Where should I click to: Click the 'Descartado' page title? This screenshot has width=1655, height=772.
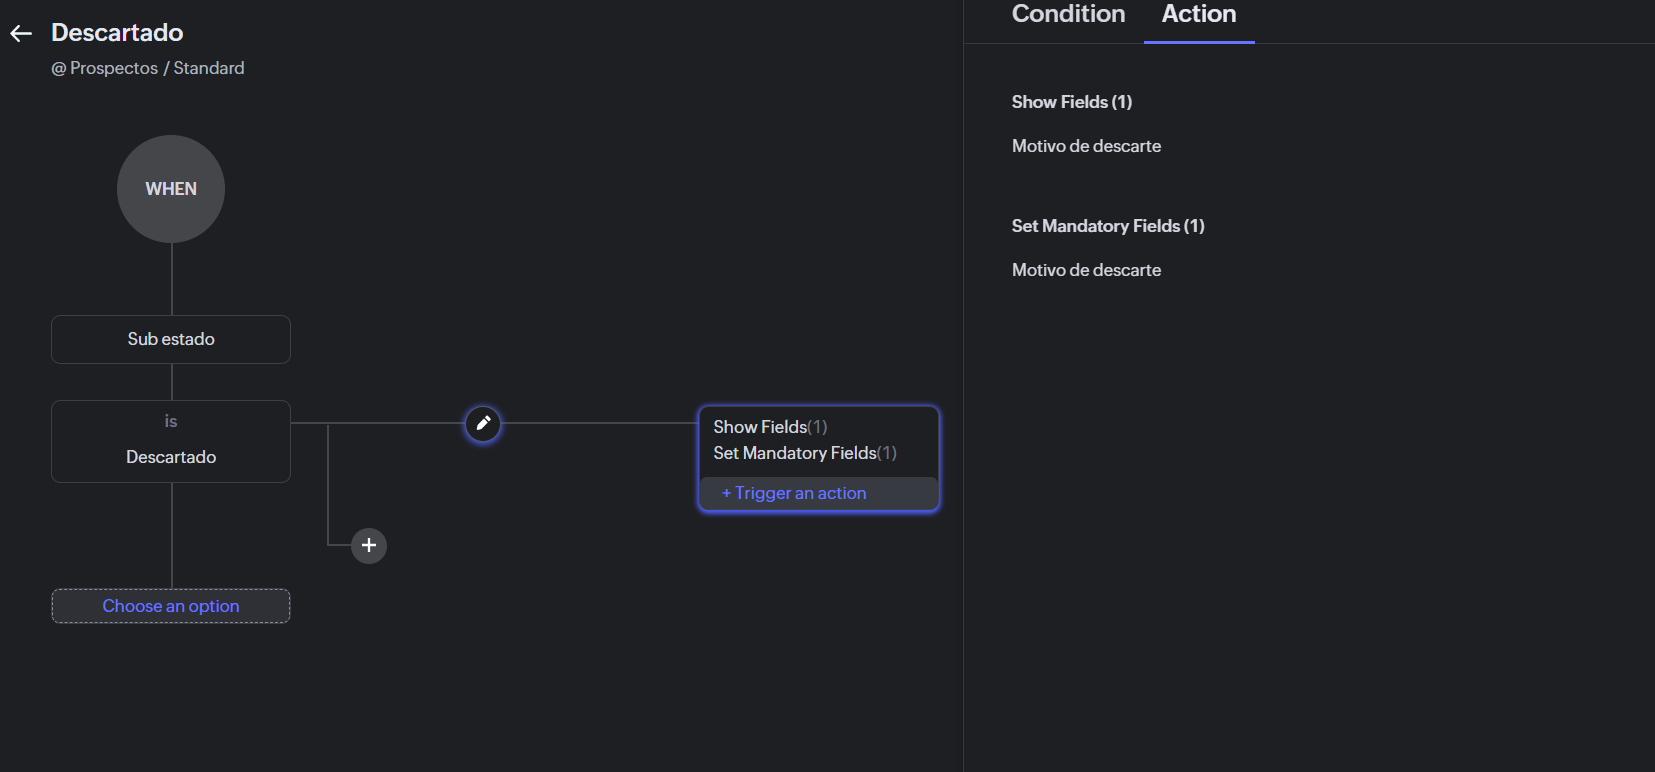[117, 33]
